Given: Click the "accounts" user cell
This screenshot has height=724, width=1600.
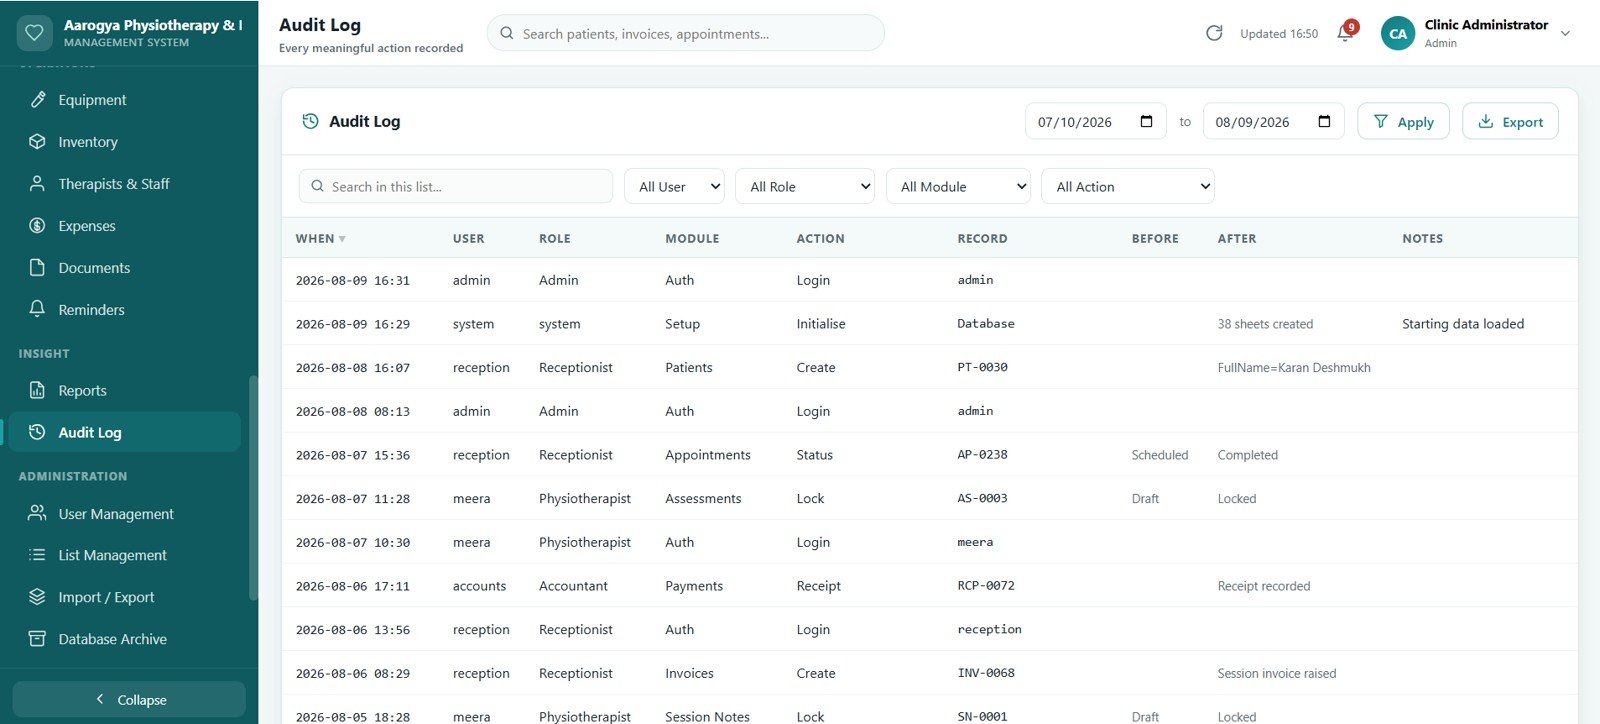Looking at the screenshot, I should point(479,586).
